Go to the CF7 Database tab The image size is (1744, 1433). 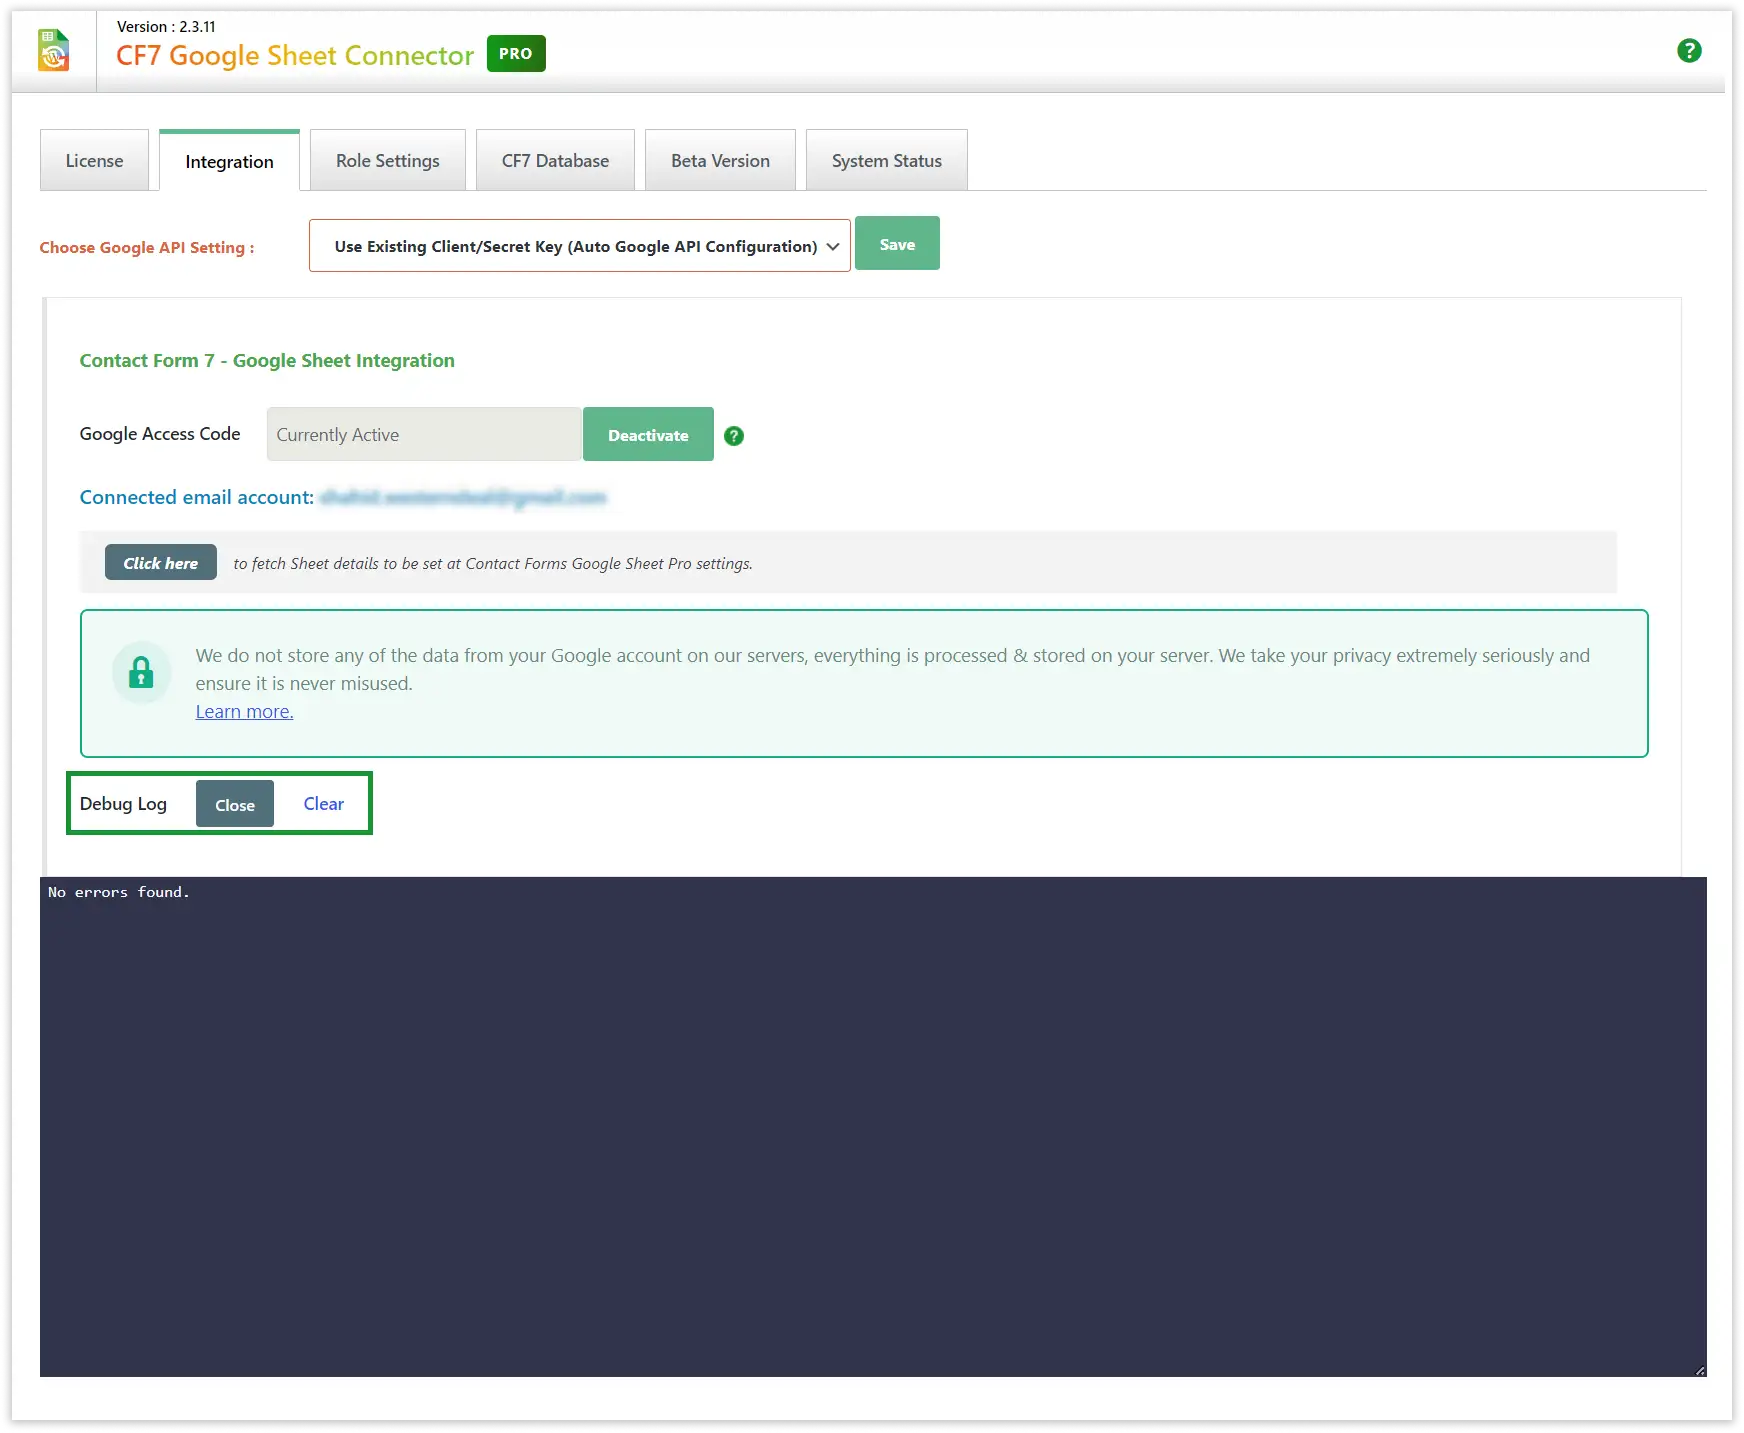pos(555,161)
